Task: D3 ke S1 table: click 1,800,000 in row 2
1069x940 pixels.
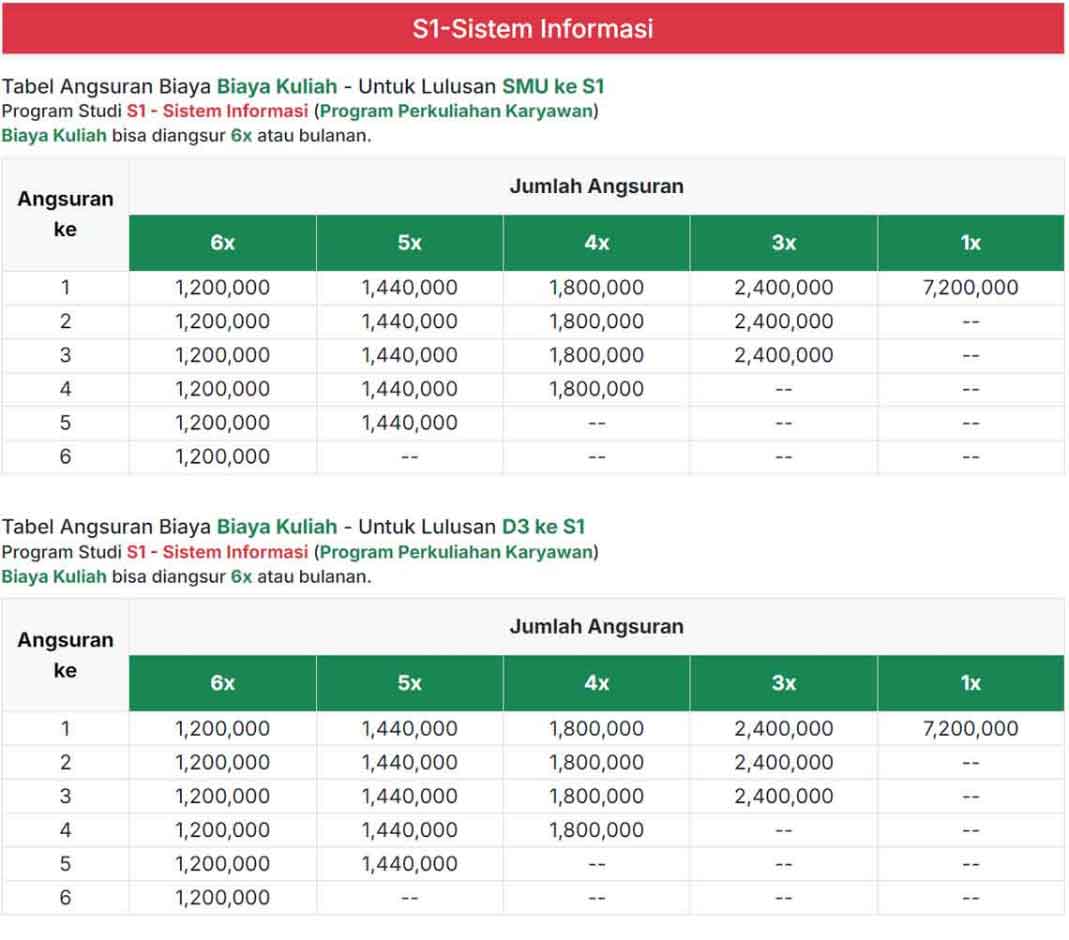Action: 597,762
